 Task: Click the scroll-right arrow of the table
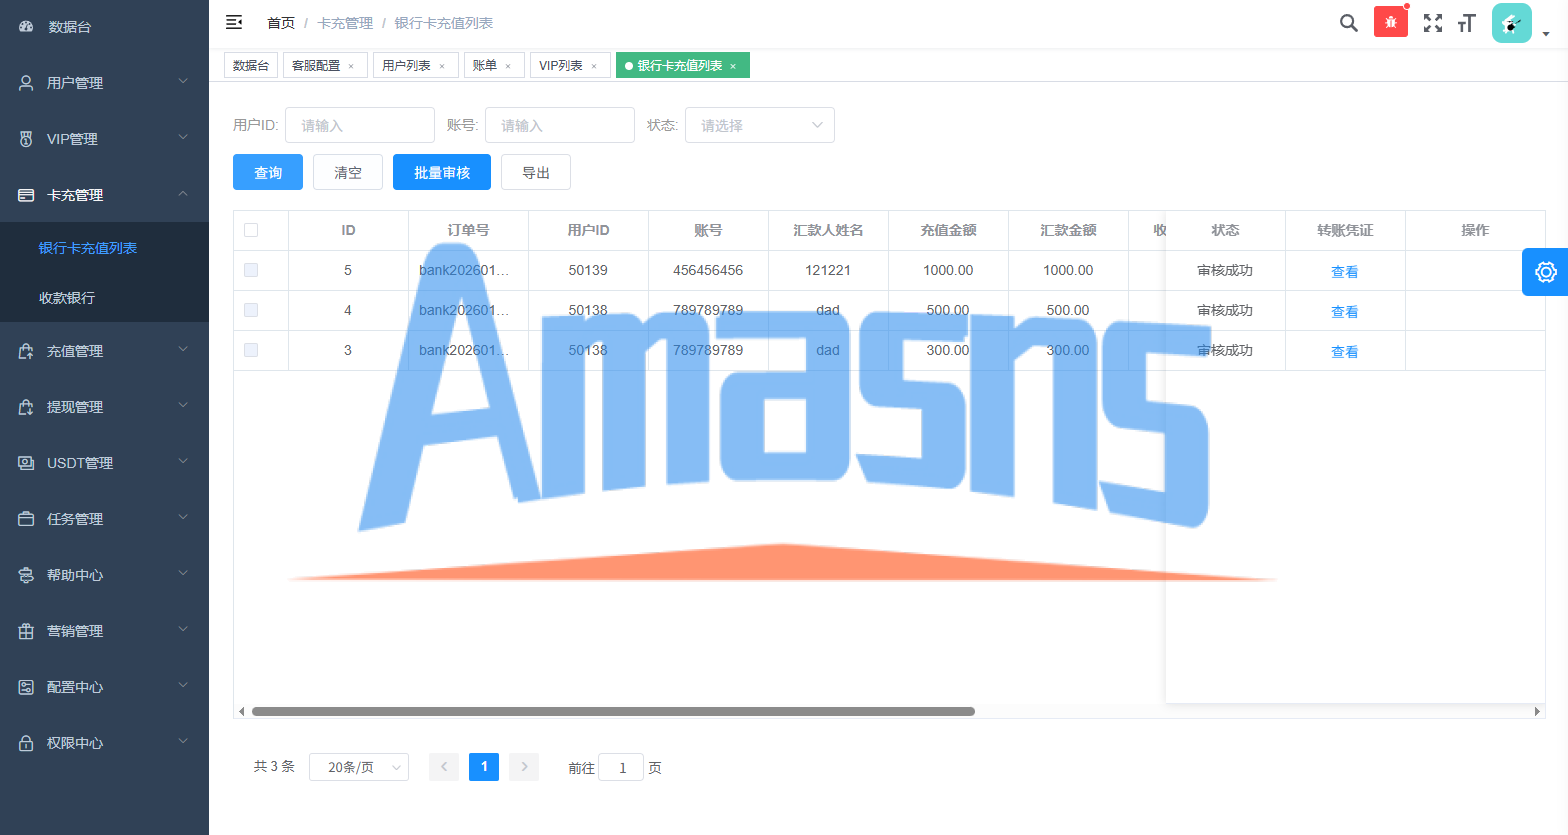1537,711
